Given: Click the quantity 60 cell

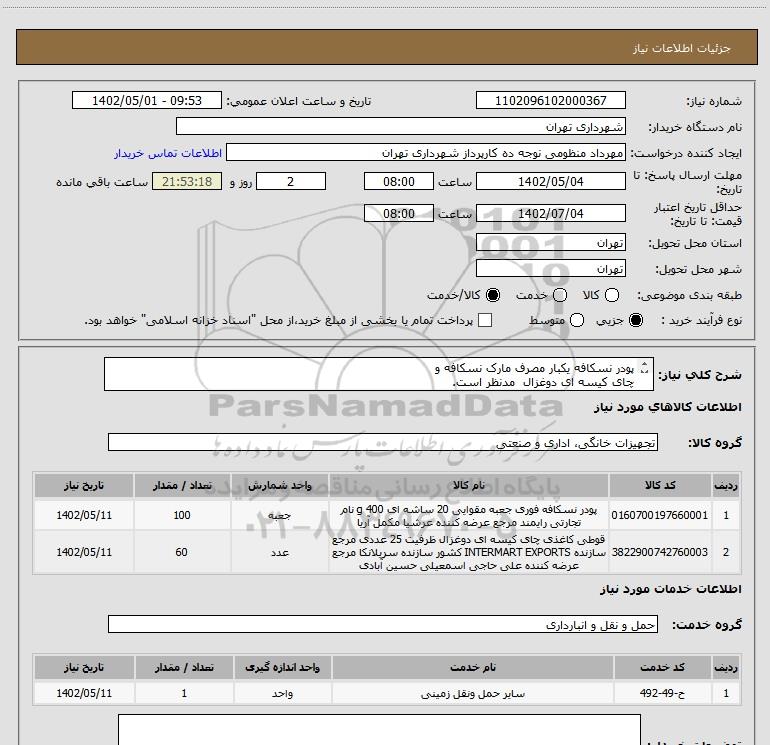Looking at the screenshot, I should pyautogui.click(x=182, y=552).
